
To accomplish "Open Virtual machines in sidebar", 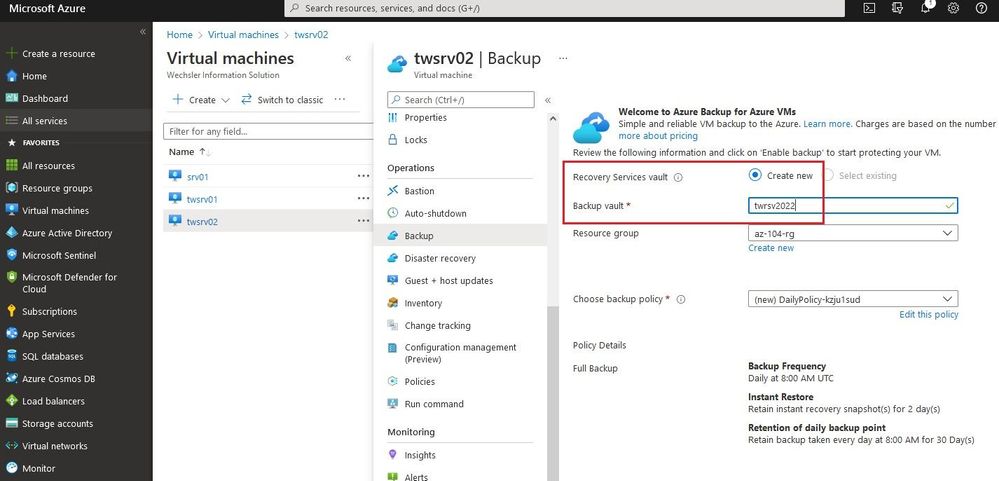I will point(55,211).
